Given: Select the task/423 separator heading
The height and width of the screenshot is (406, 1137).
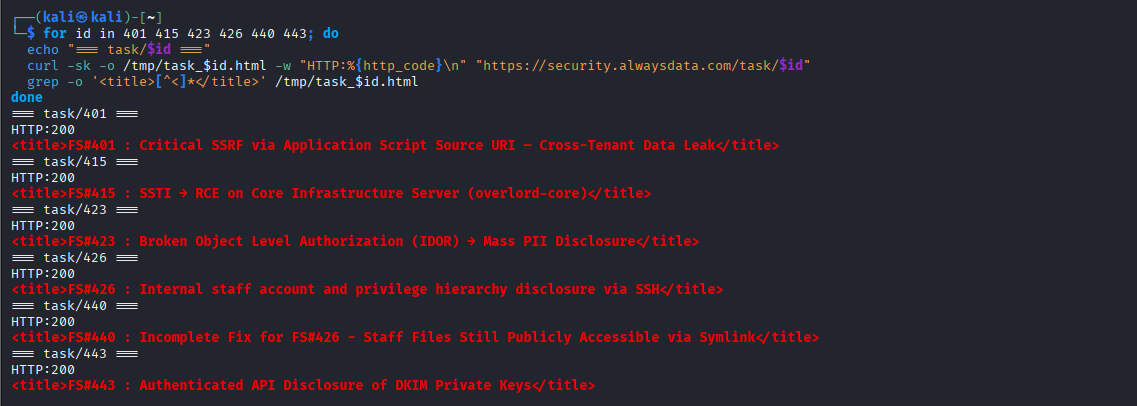Looking at the screenshot, I should coord(75,210).
